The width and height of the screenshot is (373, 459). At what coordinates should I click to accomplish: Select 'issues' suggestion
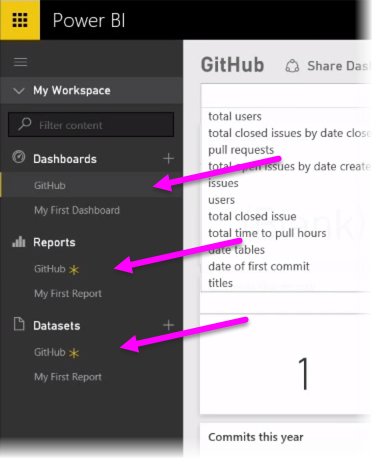point(223,183)
